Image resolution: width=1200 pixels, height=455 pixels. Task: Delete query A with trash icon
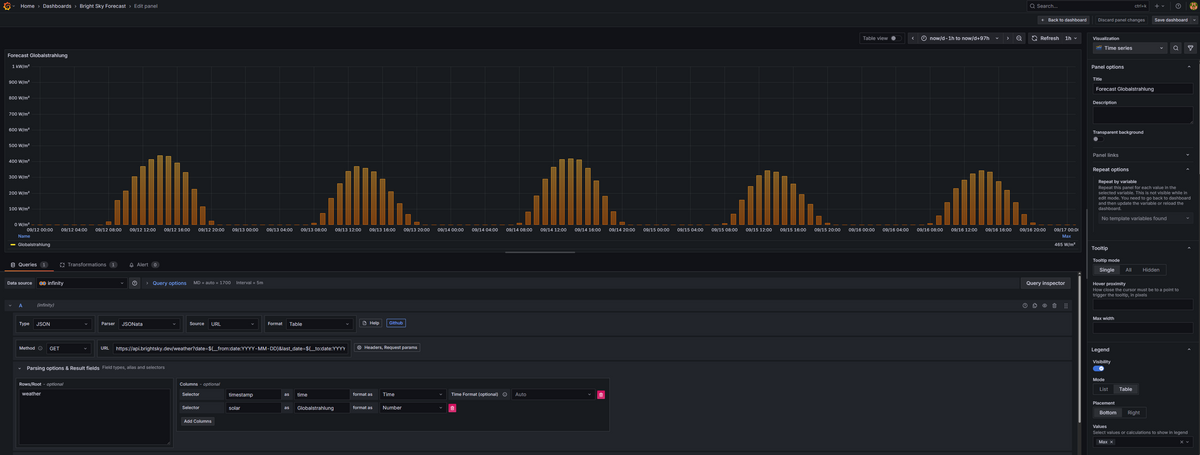(1054, 305)
